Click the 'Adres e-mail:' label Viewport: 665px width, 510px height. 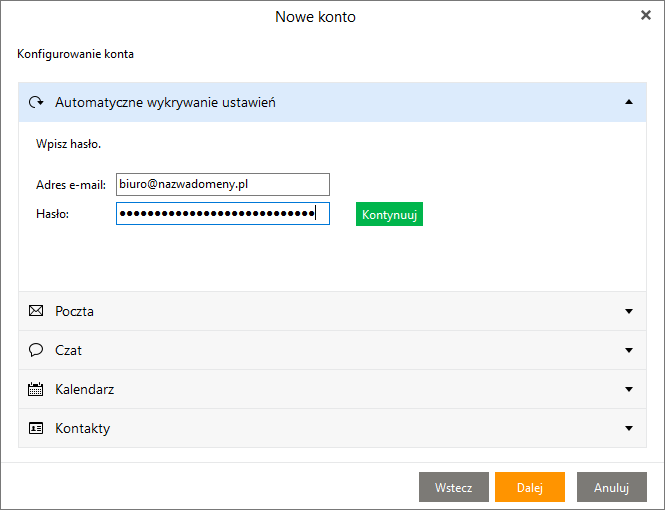[71, 185]
